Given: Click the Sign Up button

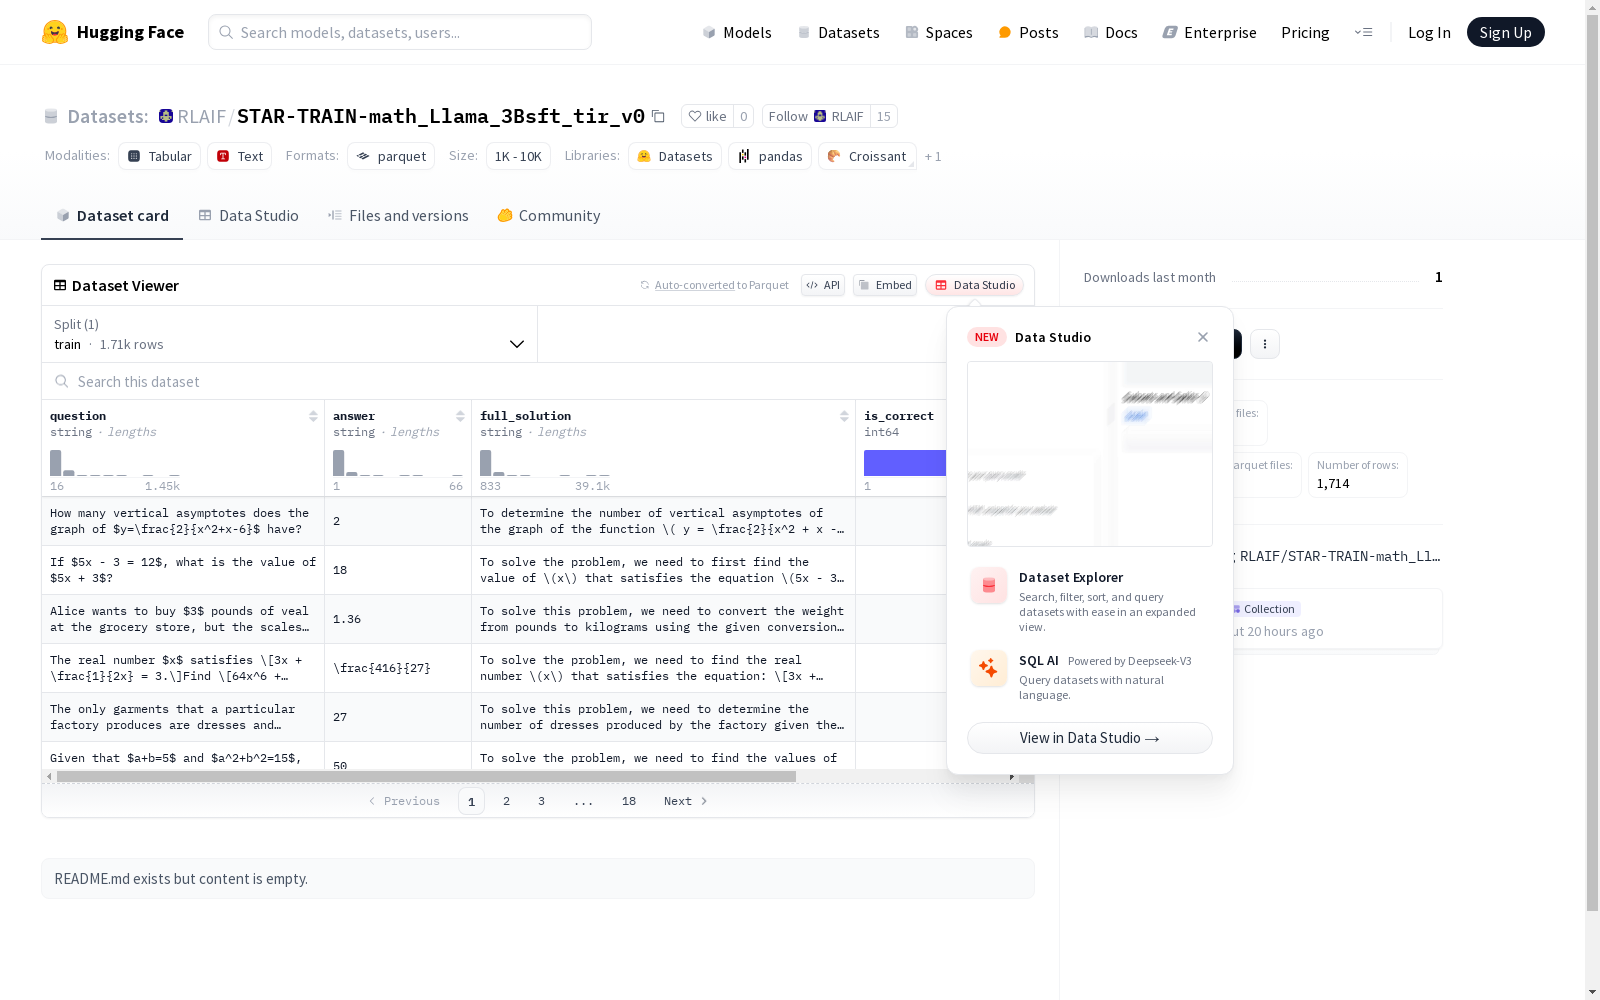Looking at the screenshot, I should tap(1505, 32).
